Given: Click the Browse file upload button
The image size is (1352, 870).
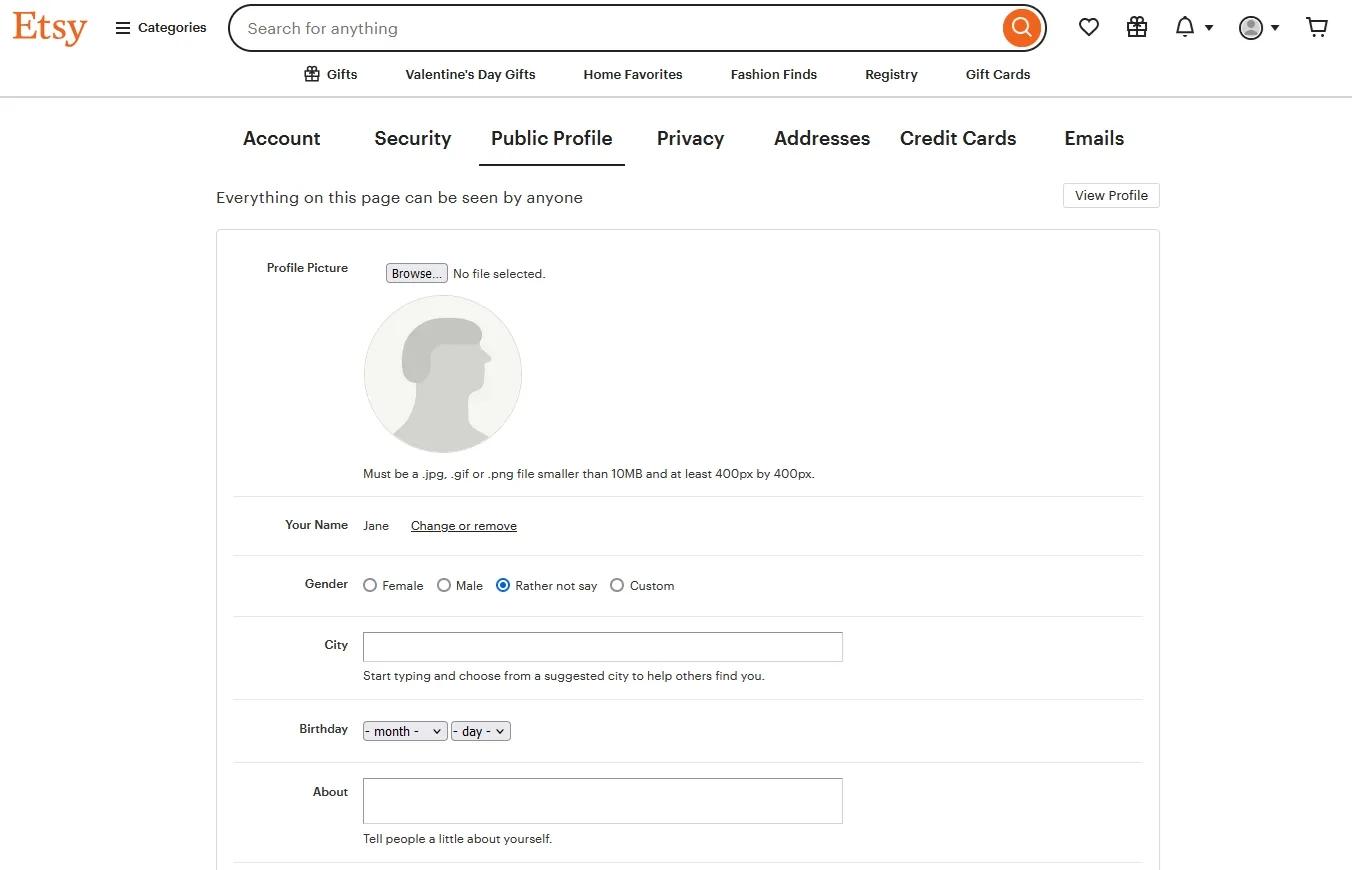Looking at the screenshot, I should pos(416,274).
